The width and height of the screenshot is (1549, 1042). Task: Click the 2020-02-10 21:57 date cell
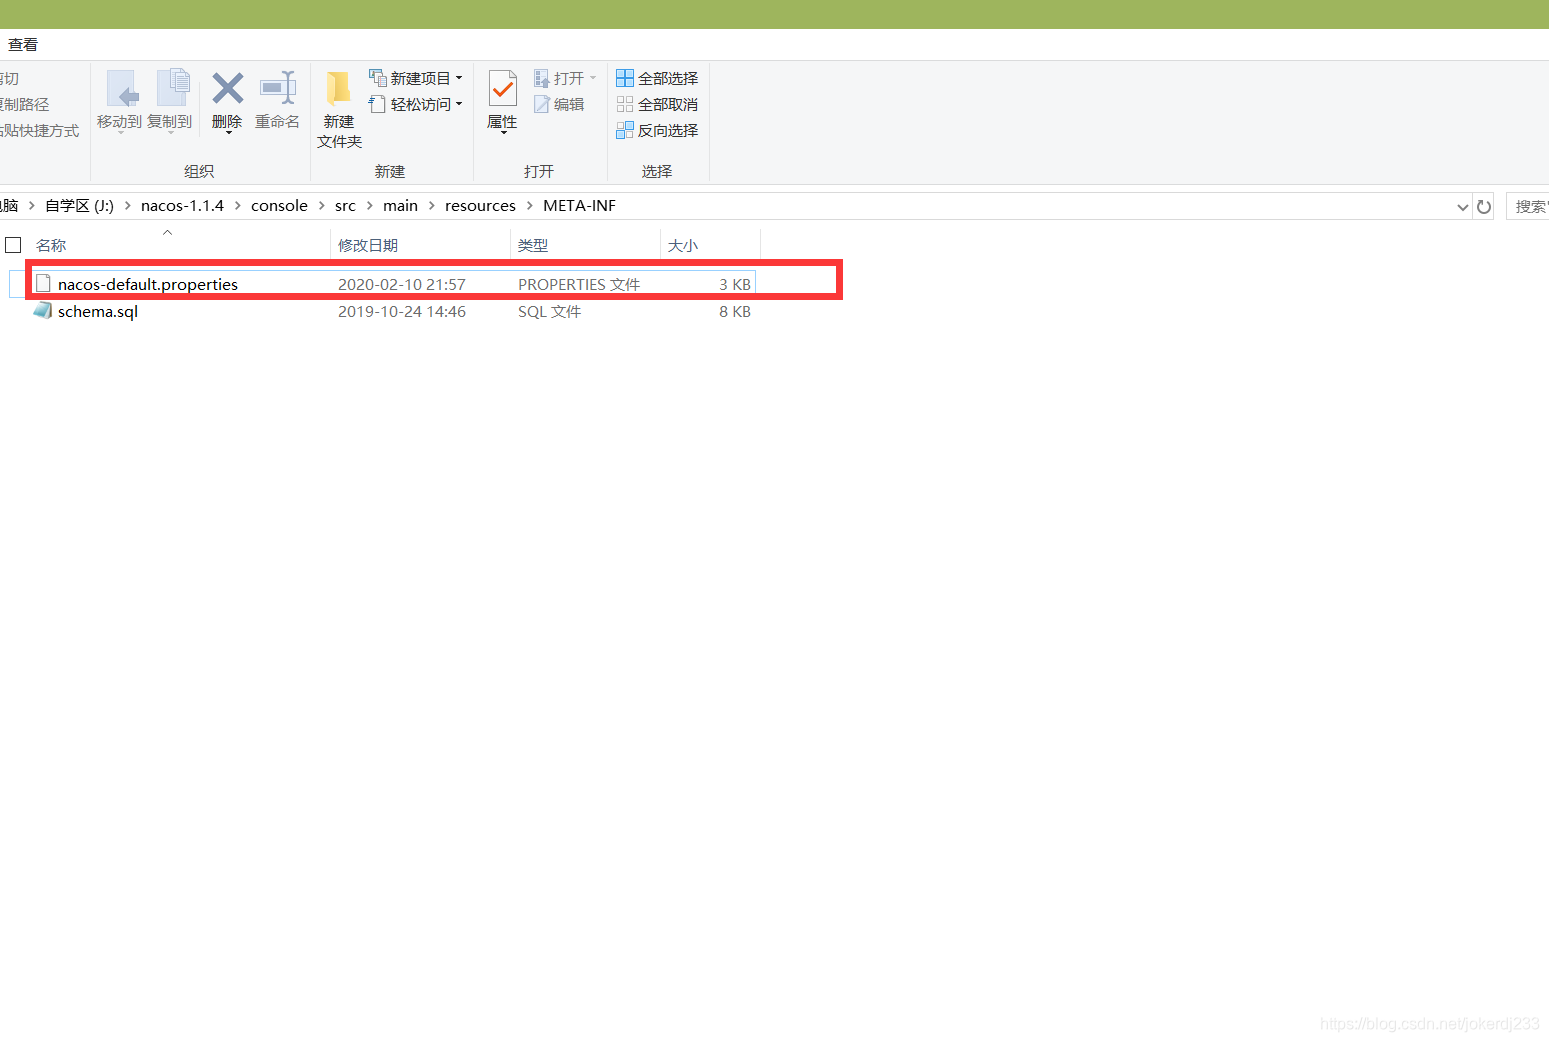coord(402,284)
